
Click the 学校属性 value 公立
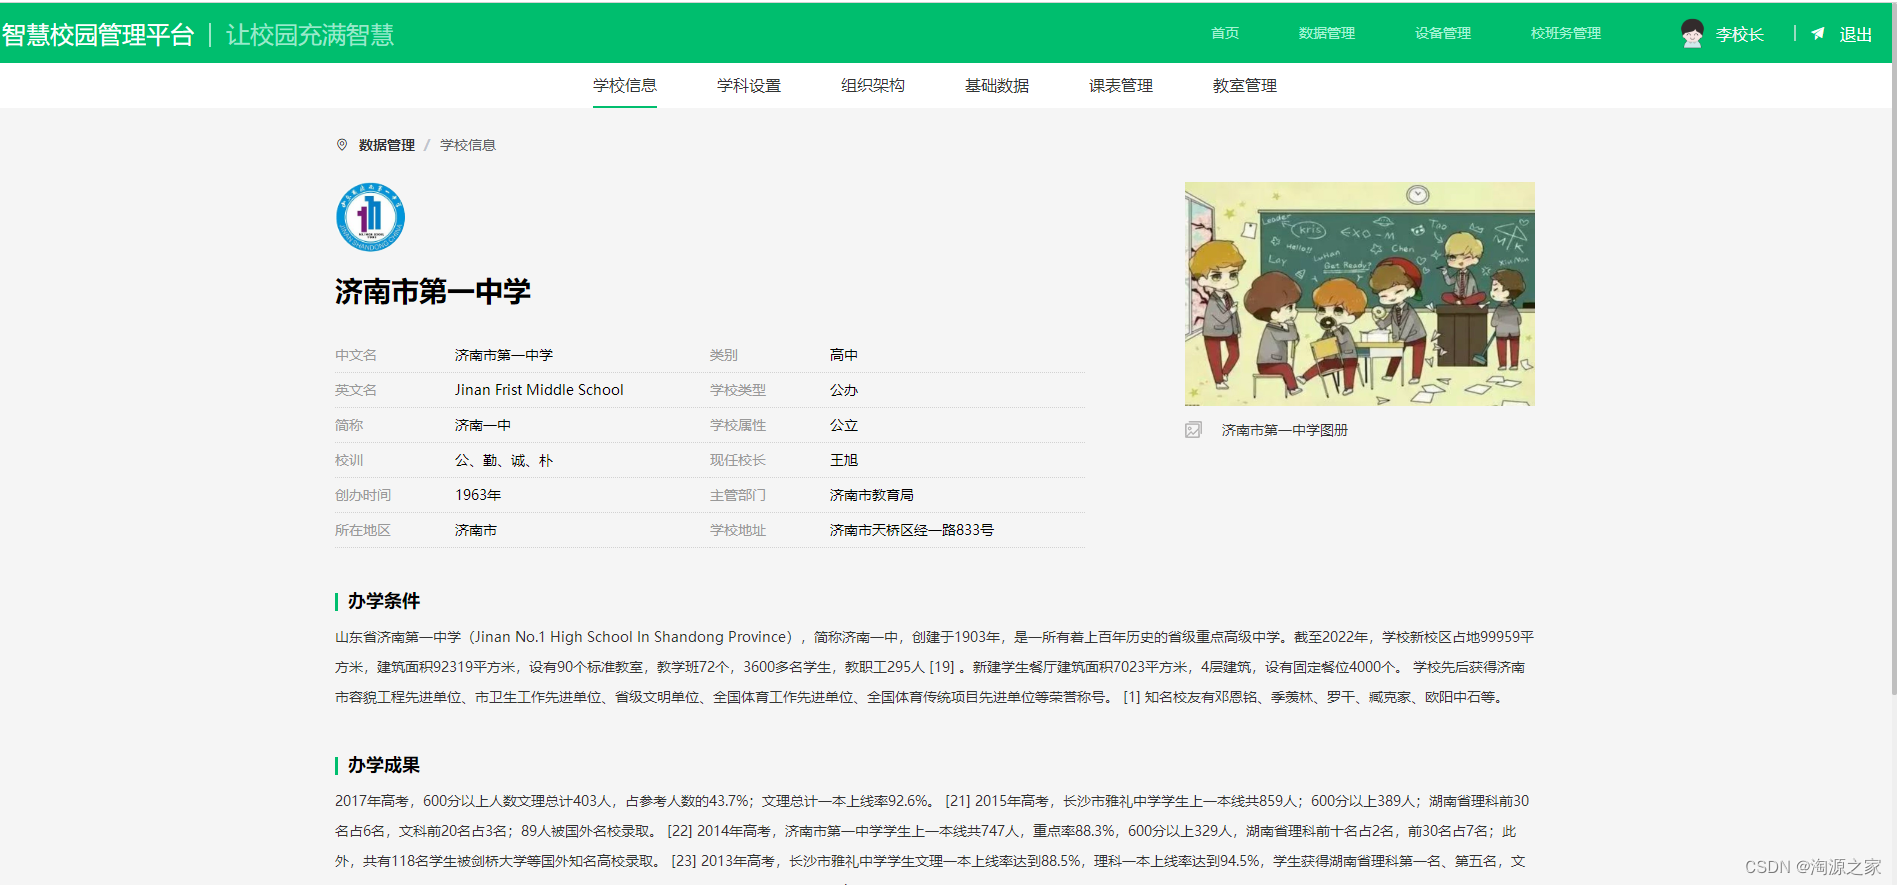pyautogui.click(x=844, y=425)
